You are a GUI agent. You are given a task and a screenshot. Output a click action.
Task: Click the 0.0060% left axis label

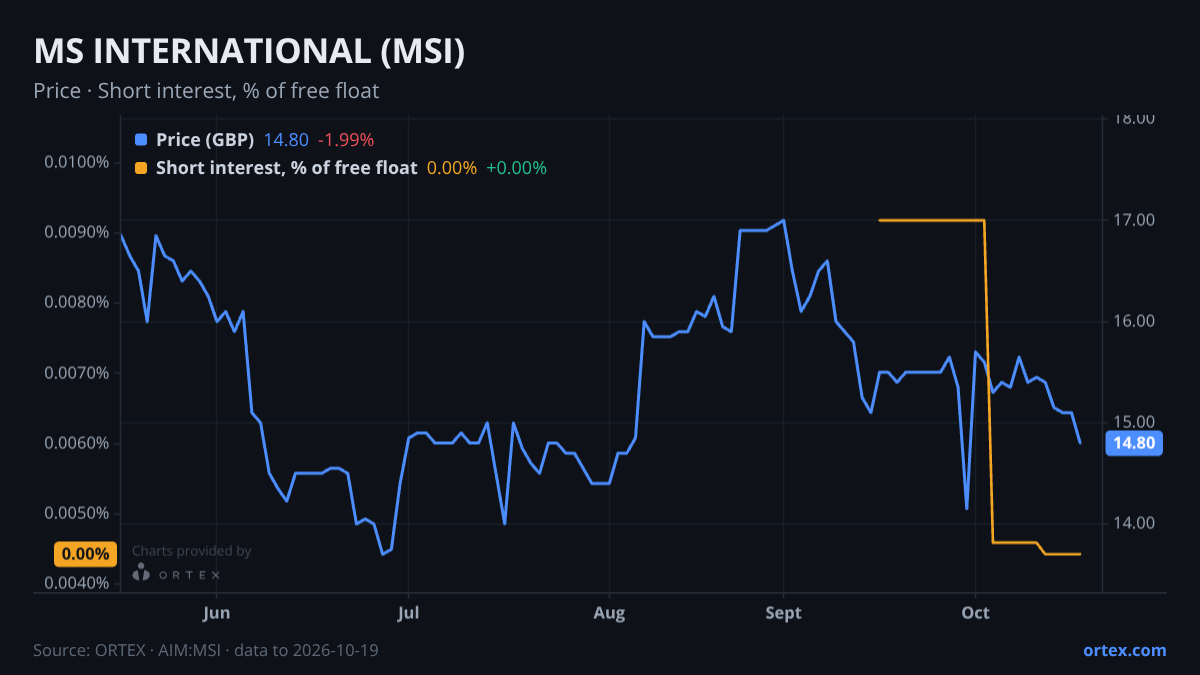pos(78,443)
